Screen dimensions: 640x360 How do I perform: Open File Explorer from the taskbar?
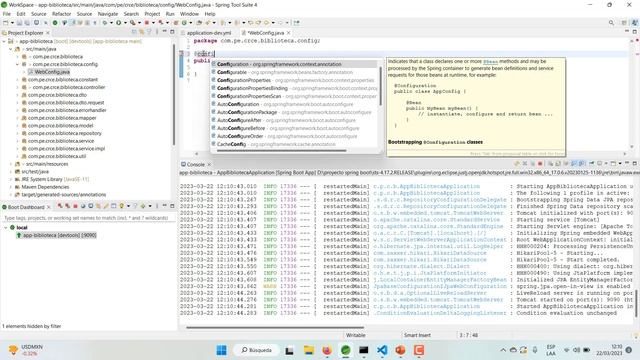[309, 350]
